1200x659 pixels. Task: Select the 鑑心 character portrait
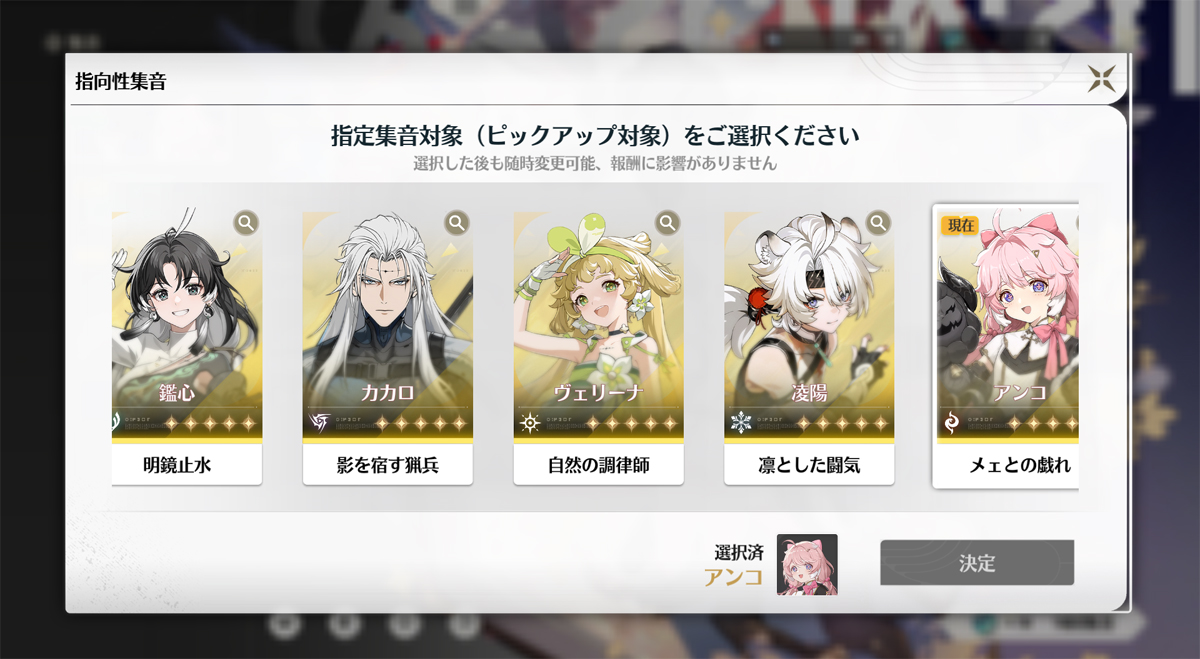[x=187, y=326]
